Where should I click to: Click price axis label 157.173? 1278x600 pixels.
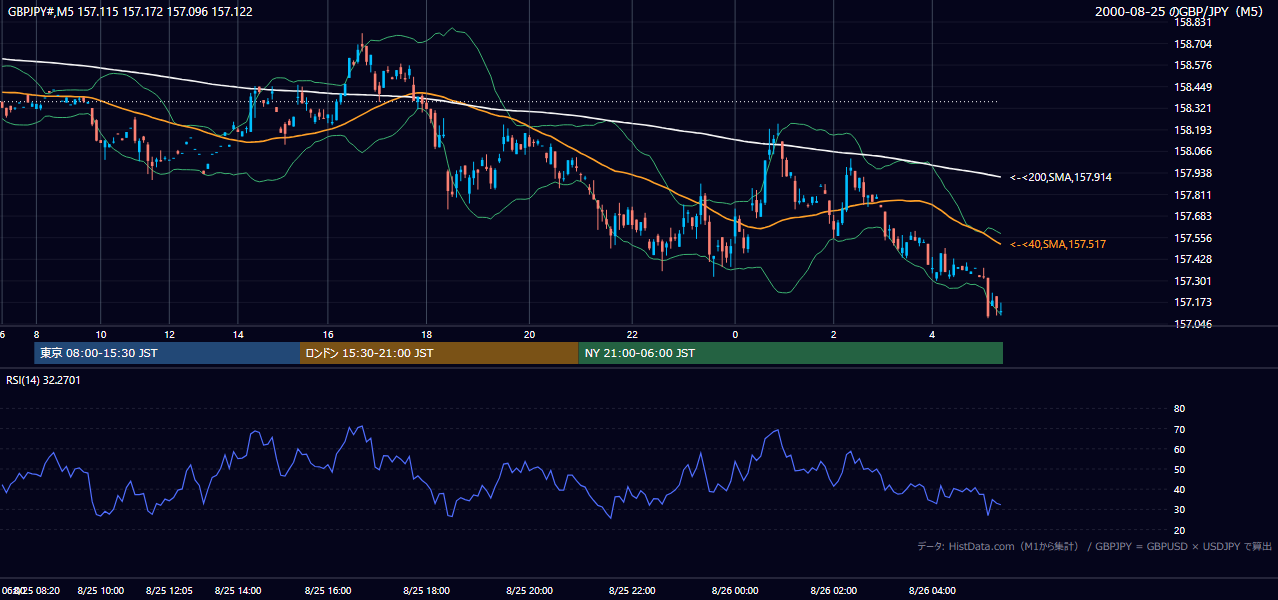[x=1193, y=302]
